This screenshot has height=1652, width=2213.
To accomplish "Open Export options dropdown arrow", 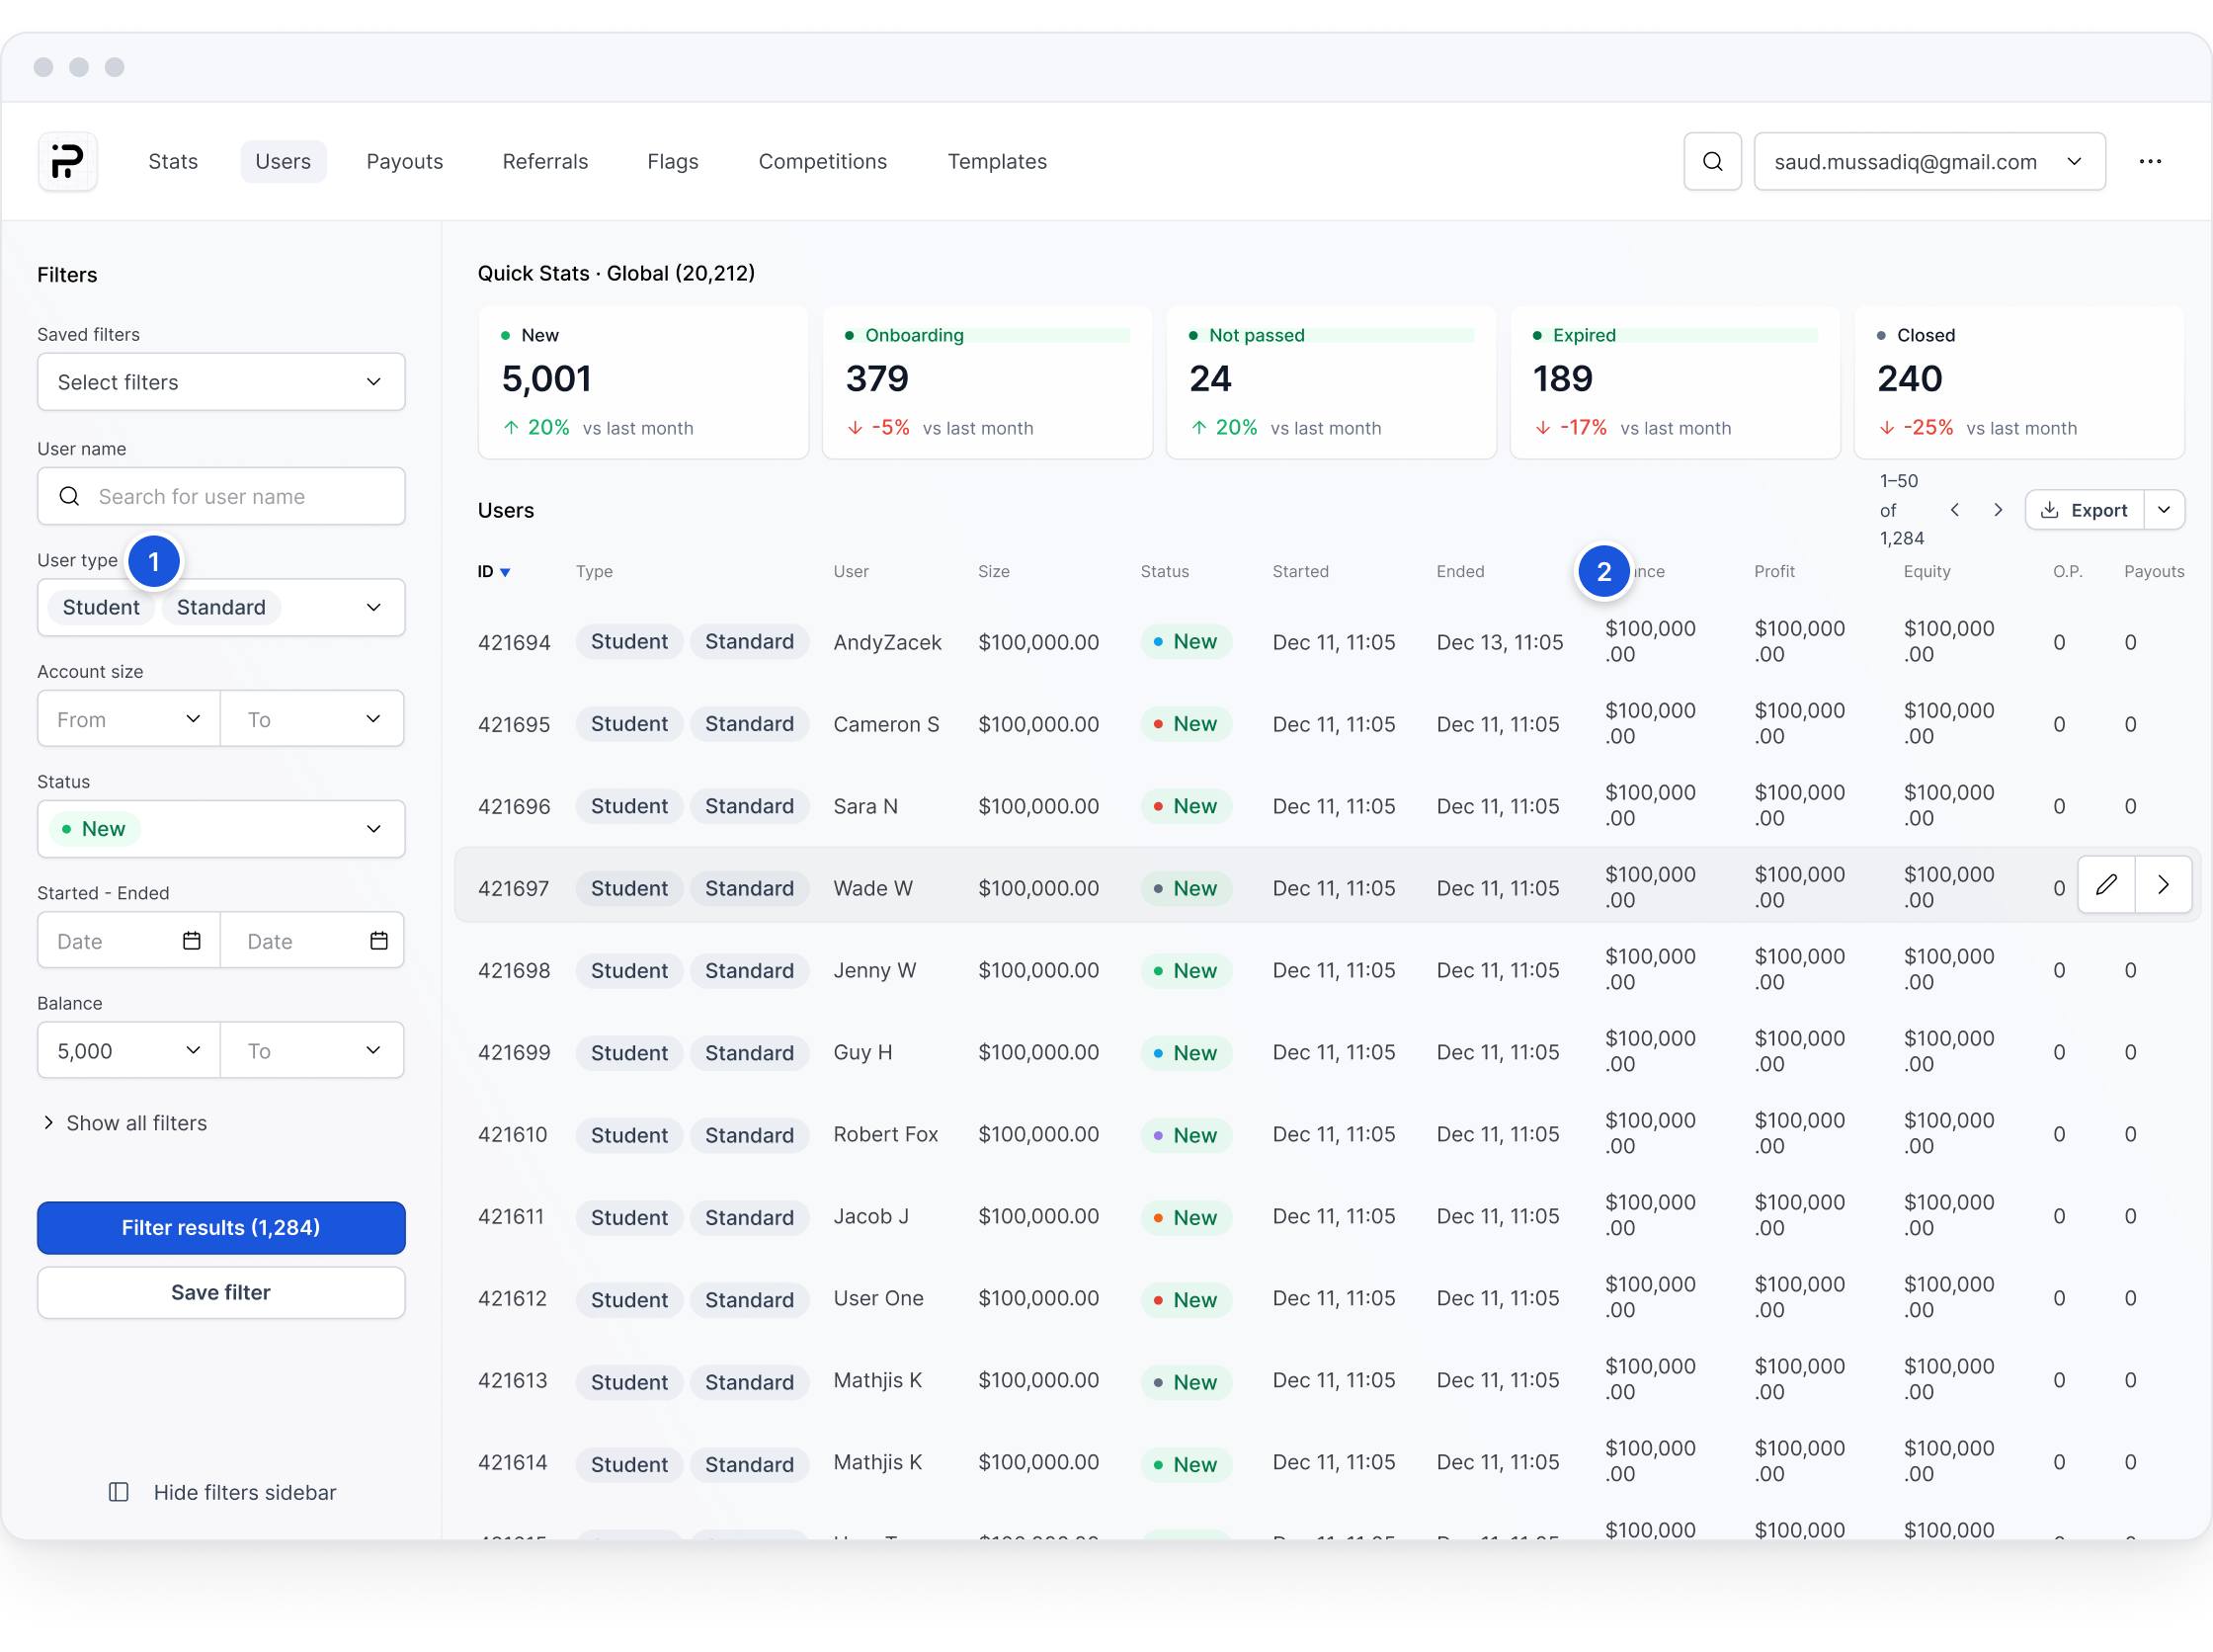I will [2164, 510].
